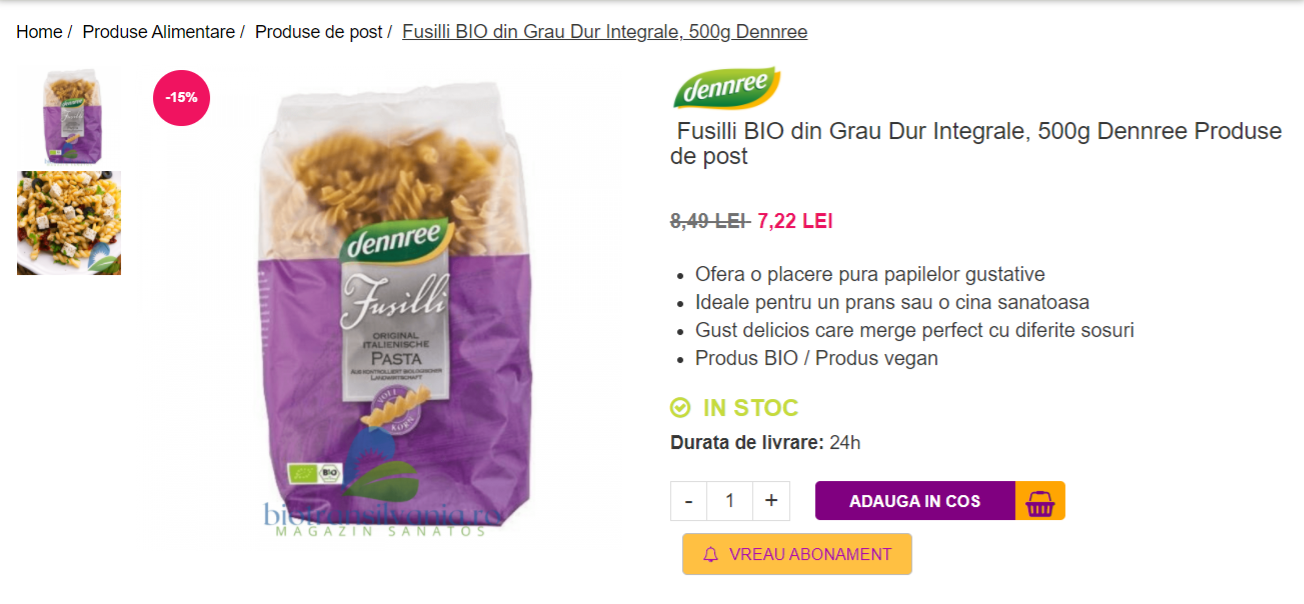Image resolution: width=1304 pixels, height=604 pixels.
Task: Select the pasta package thumbnail
Action: 69,116
